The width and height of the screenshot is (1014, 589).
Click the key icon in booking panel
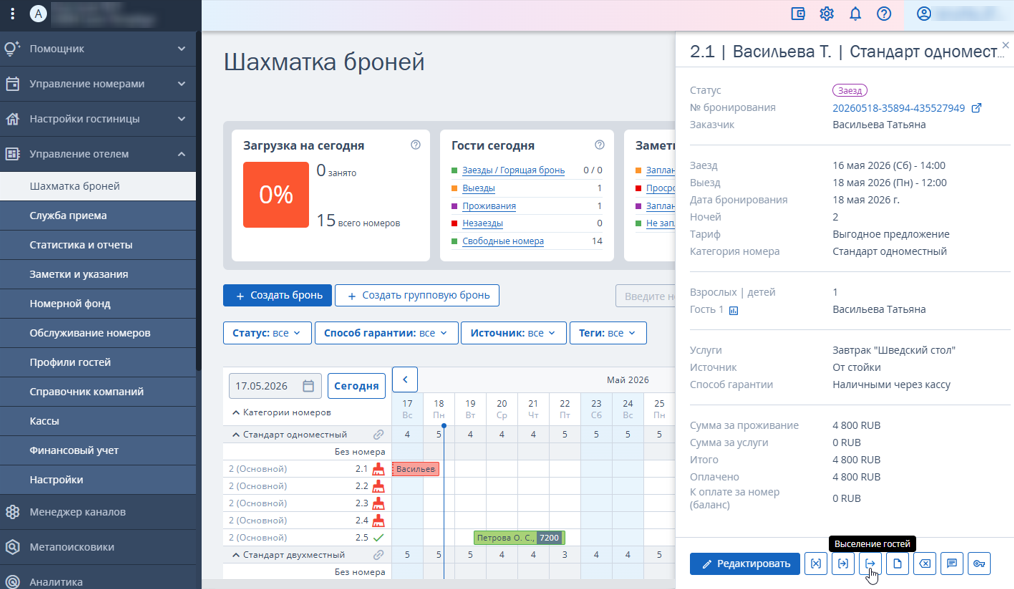coord(979,564)
